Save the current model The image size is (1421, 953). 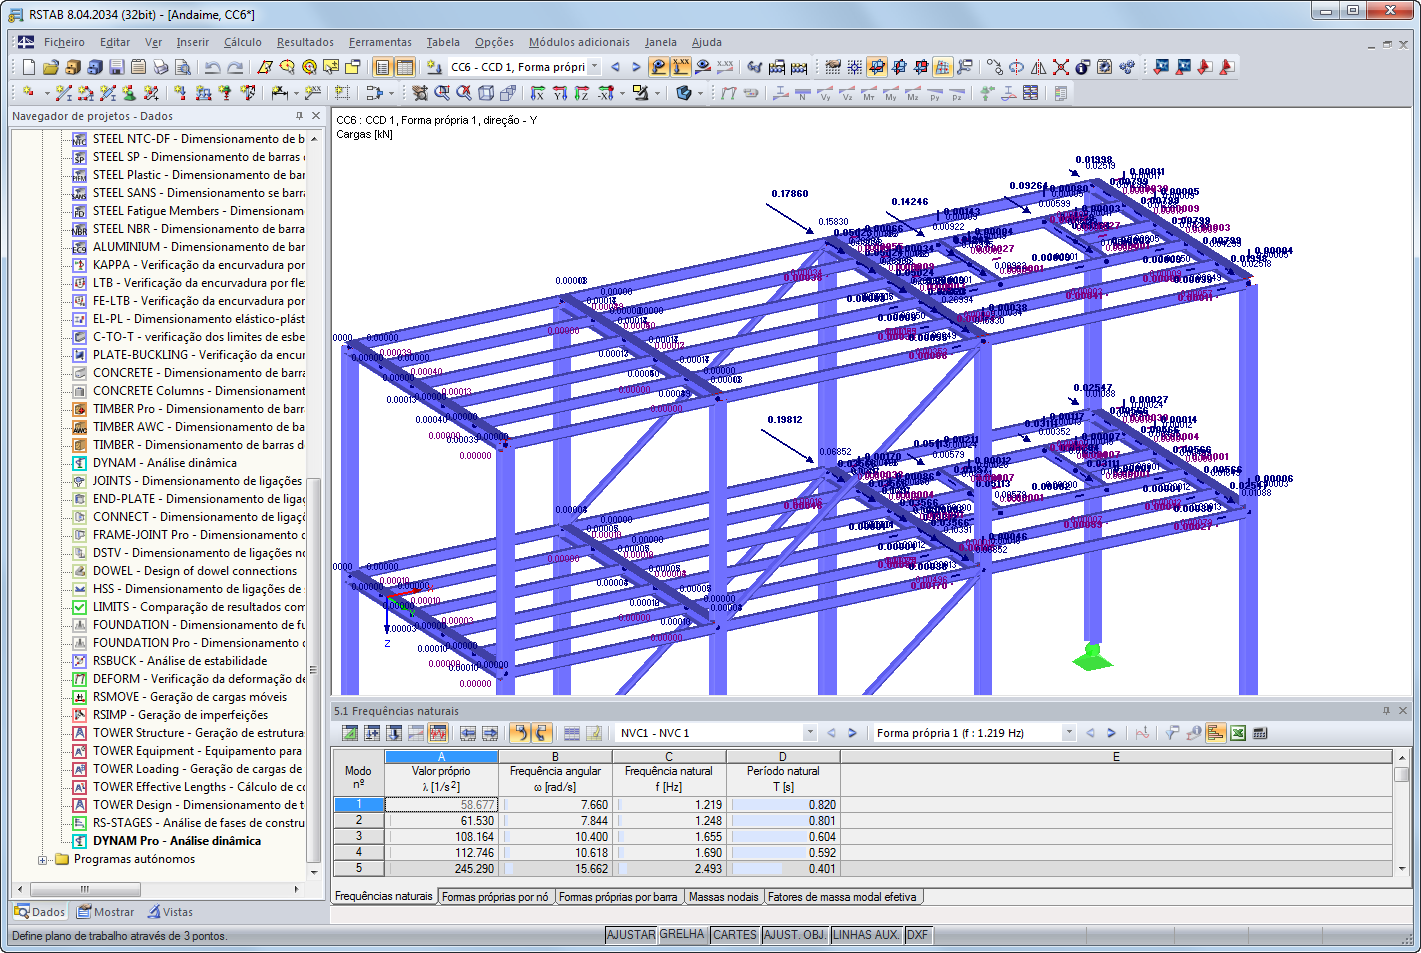coord(117,67)
